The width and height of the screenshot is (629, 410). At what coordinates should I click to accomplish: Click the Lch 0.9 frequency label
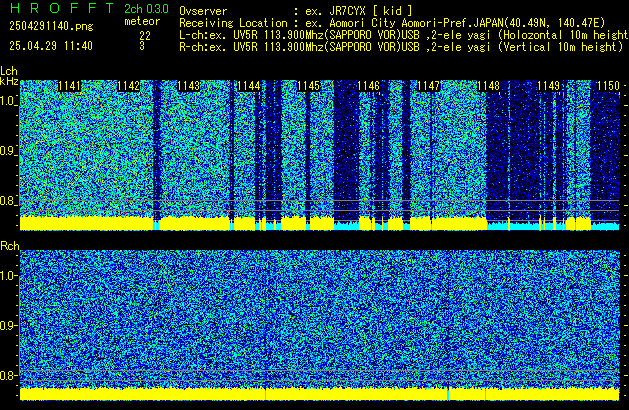pos(7,151)
